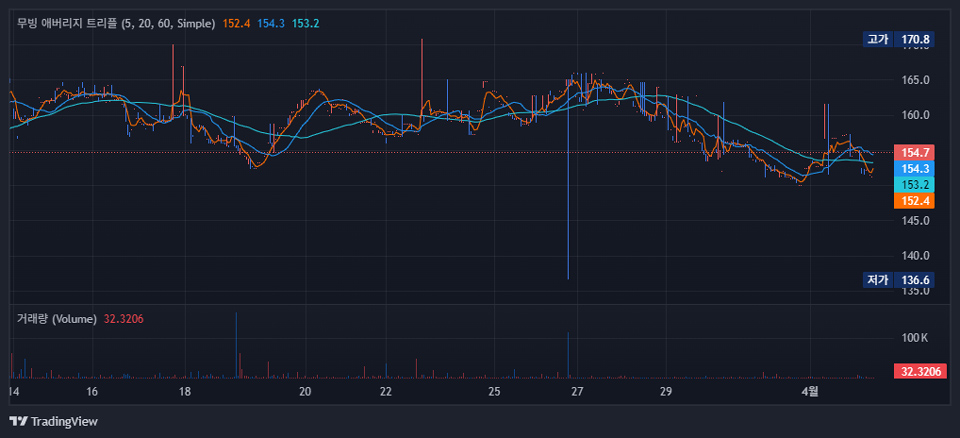Click the teal 153.2 legend value
The width and height of the screenshot is (960, 438).
click(x=306, y=23)
